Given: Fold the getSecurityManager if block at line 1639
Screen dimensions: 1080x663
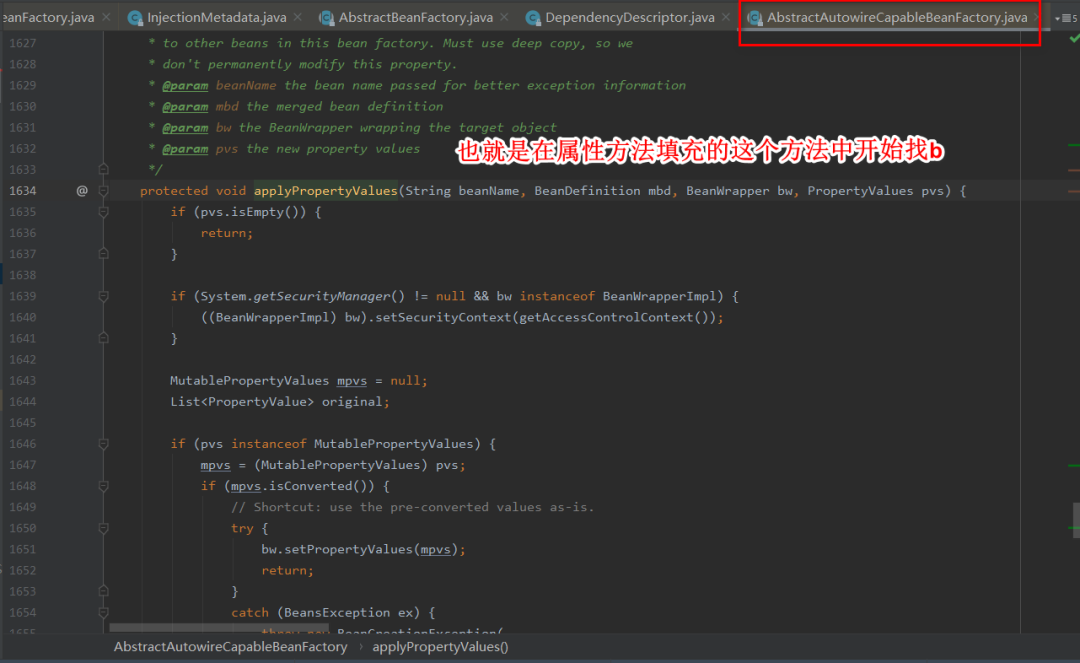Looking at the screenshot, I should (103, 296).
